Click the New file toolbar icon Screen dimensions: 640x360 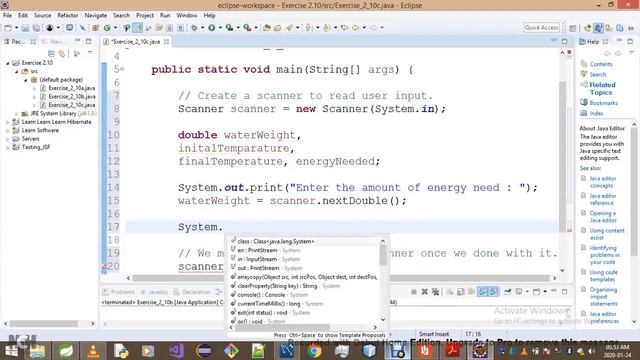coord(8,28)
